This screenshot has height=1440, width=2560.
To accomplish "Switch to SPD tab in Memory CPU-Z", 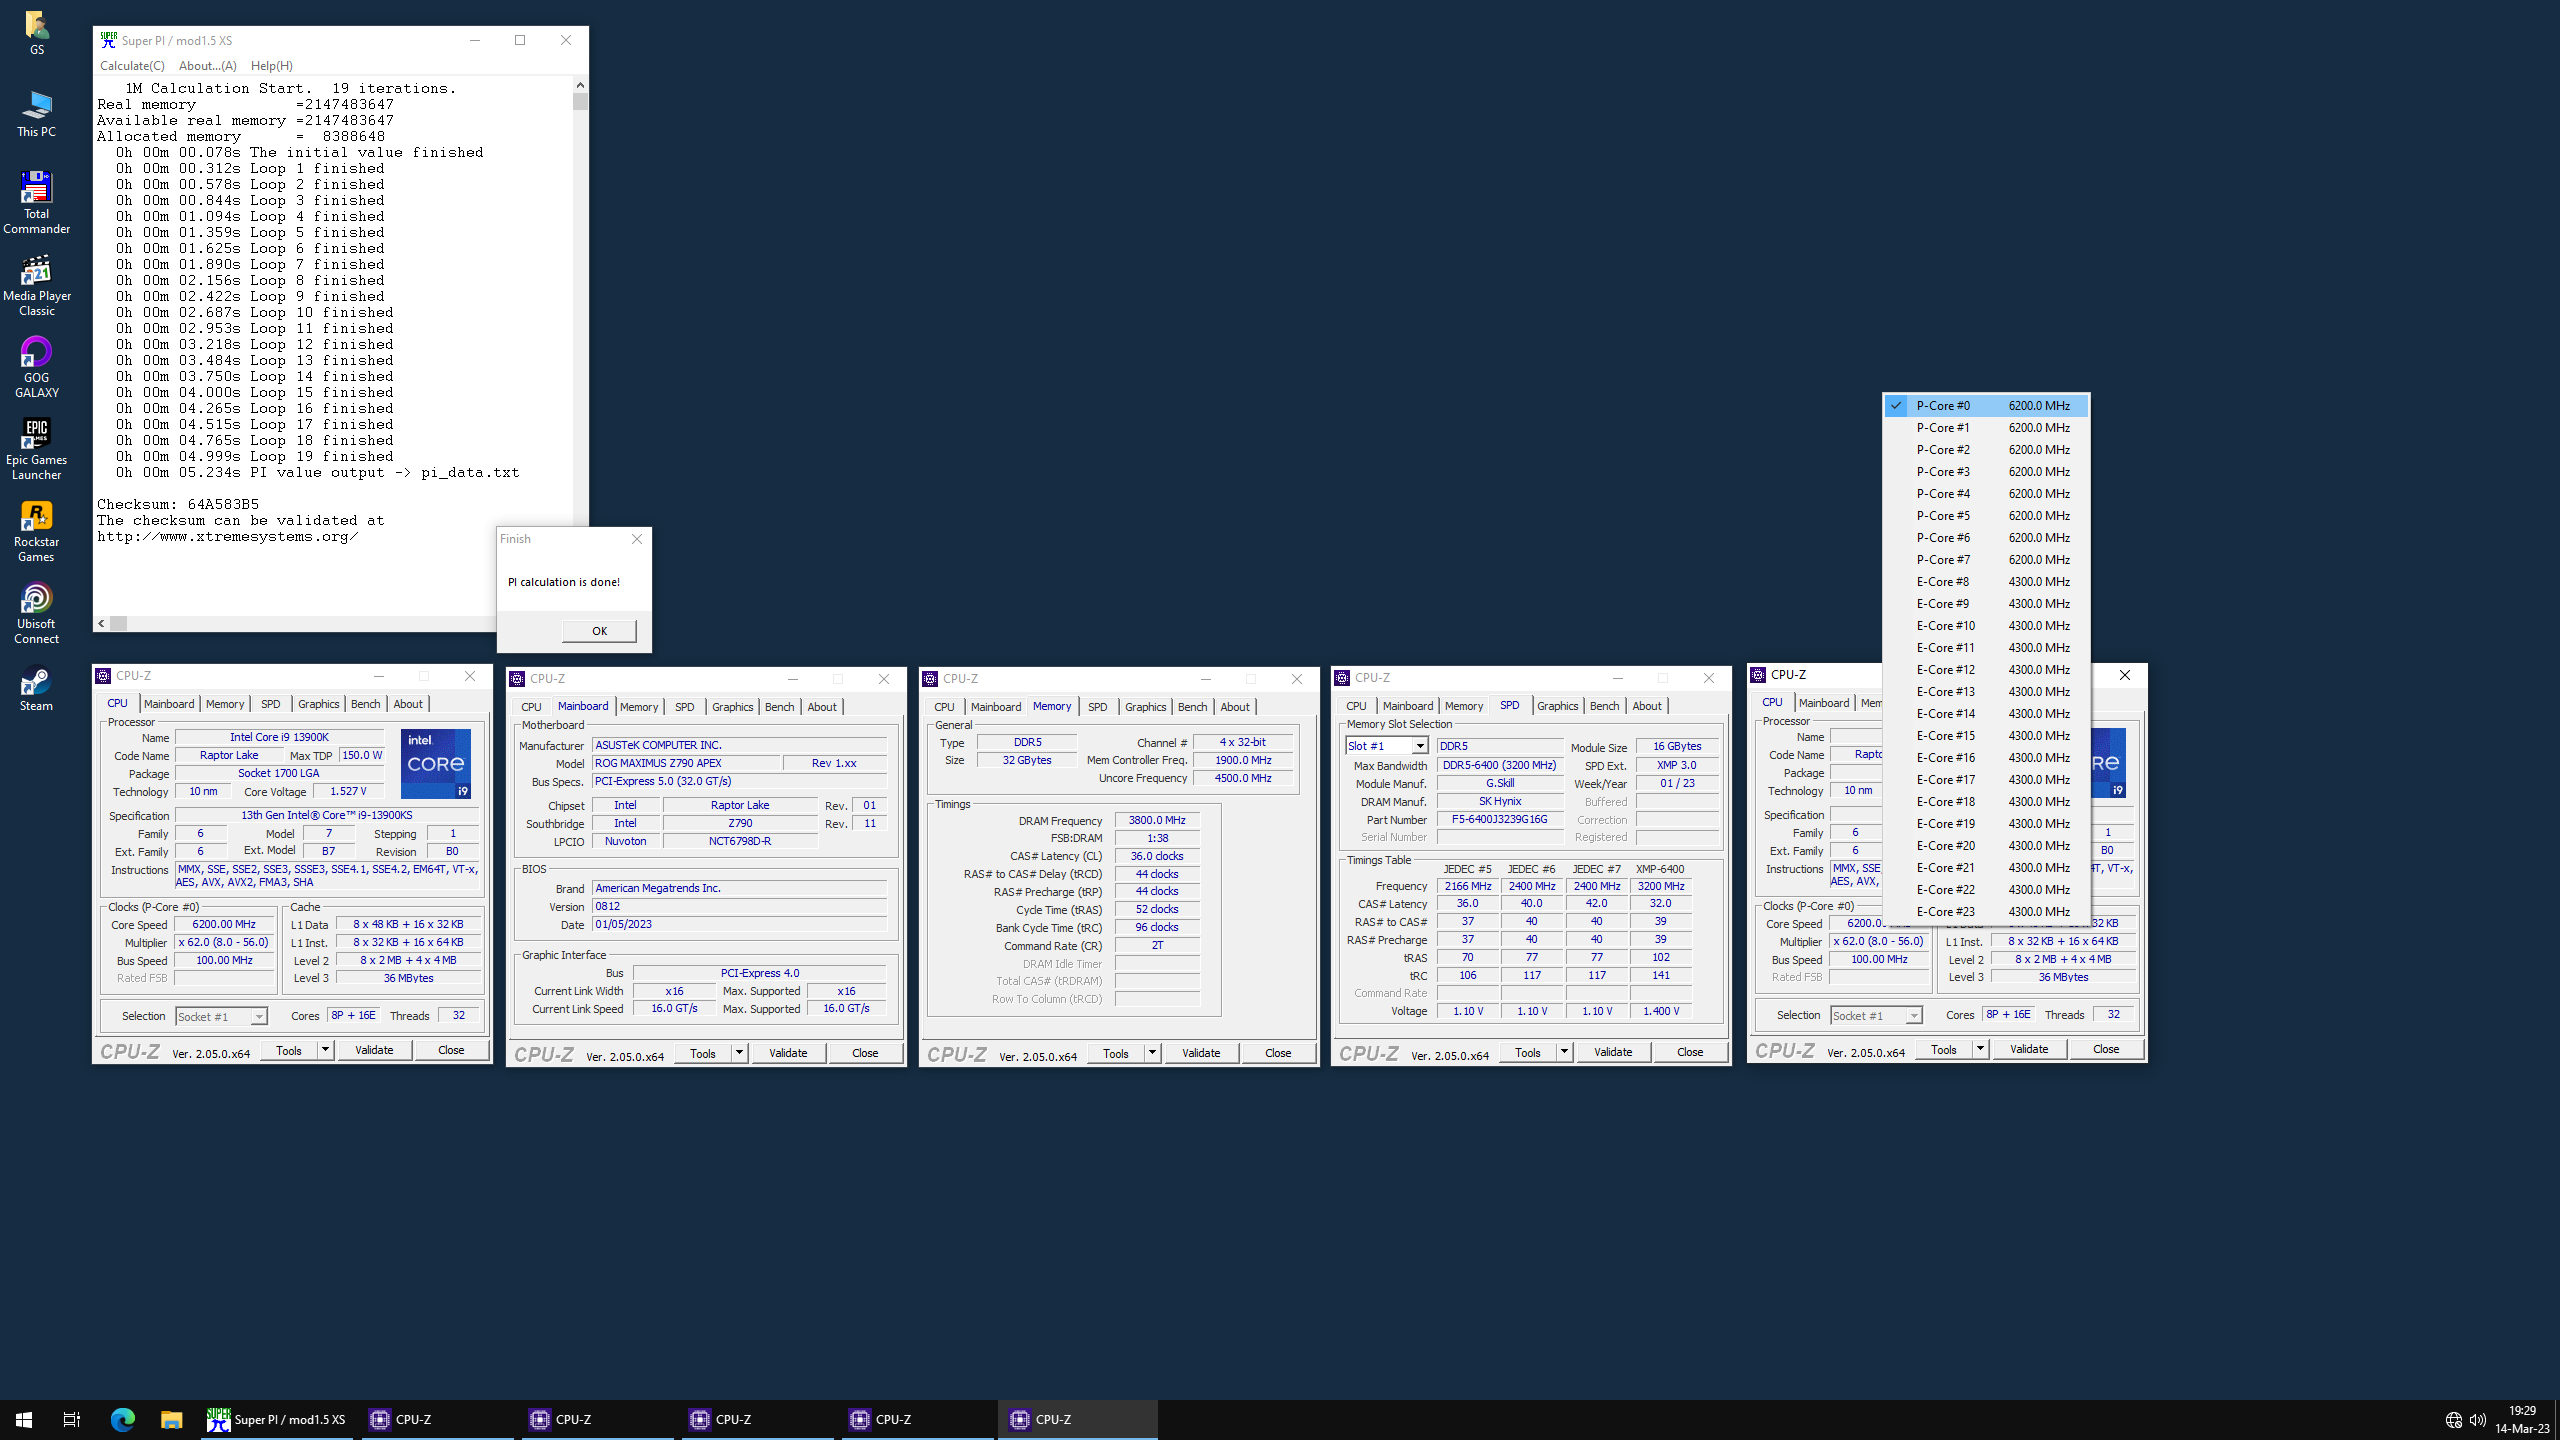I will click(x=1098, y=707).
